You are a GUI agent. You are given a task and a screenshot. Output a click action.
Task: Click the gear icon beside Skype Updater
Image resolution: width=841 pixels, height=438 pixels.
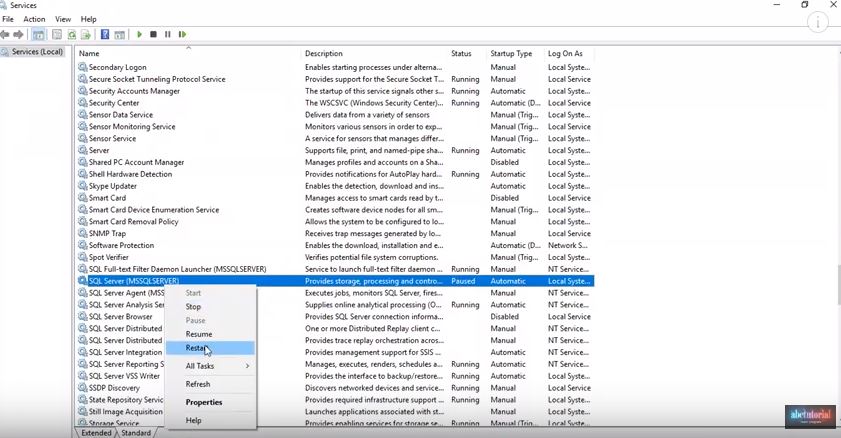click(x=83, y=186)
